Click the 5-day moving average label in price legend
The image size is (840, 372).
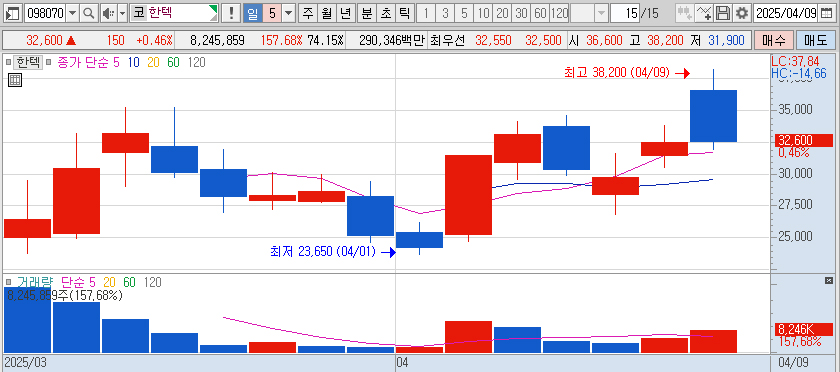coord(116,62)
